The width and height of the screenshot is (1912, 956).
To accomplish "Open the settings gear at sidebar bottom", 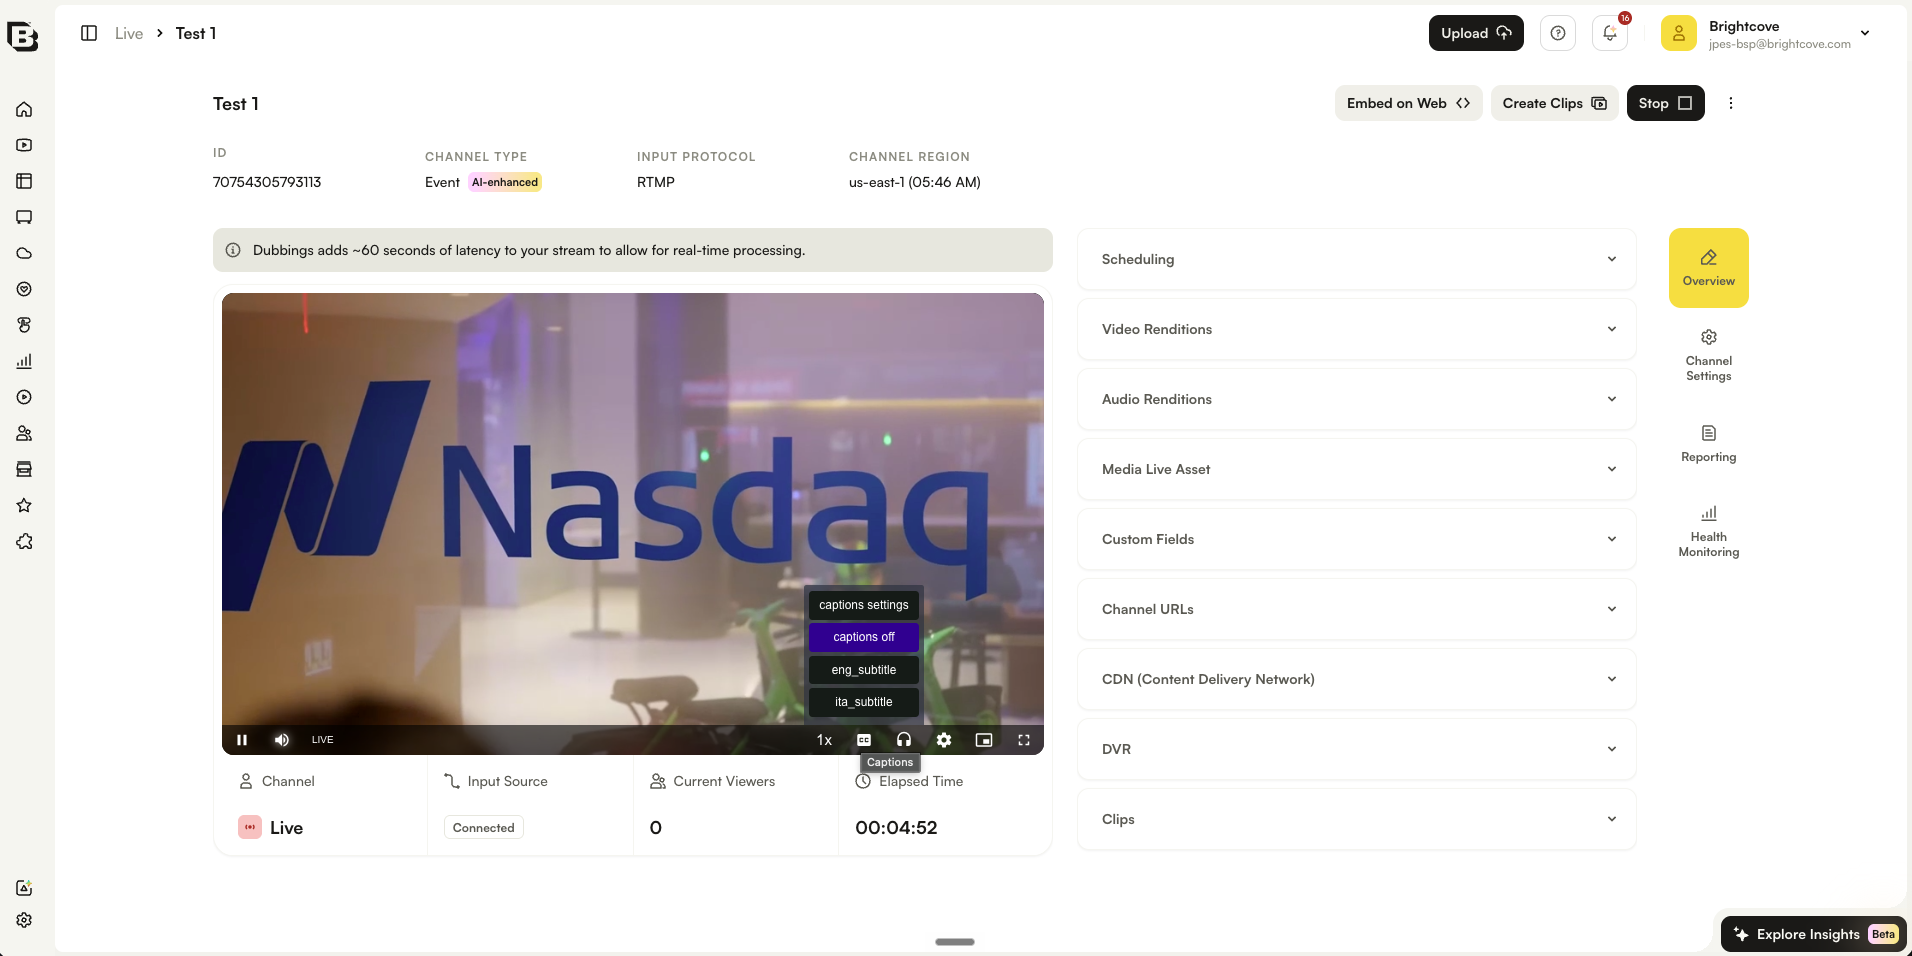I will coord(24,920).
